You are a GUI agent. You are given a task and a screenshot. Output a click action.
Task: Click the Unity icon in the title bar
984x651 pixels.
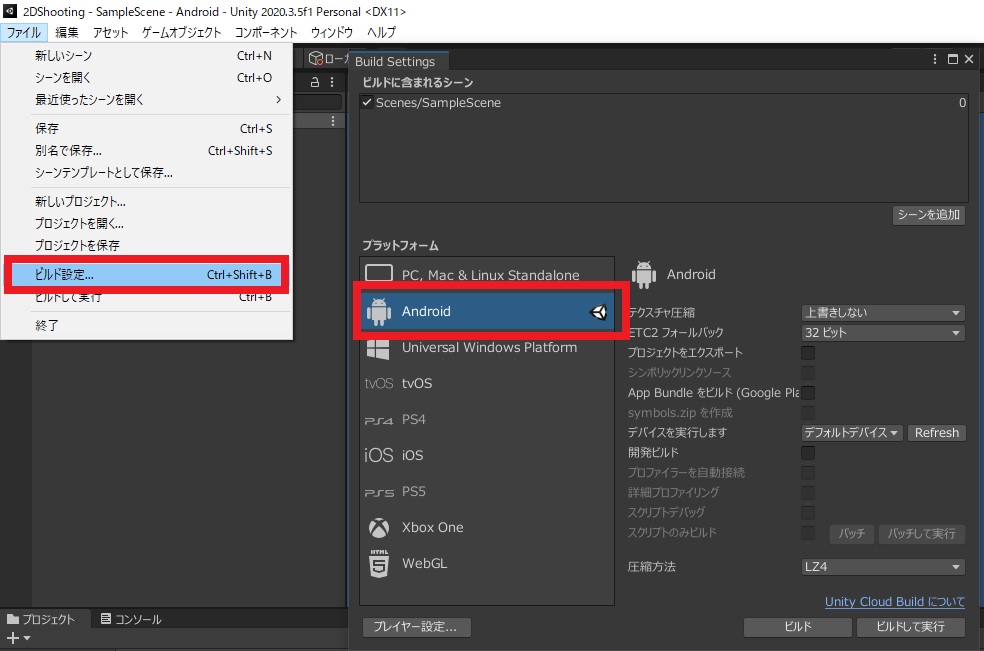9,11
